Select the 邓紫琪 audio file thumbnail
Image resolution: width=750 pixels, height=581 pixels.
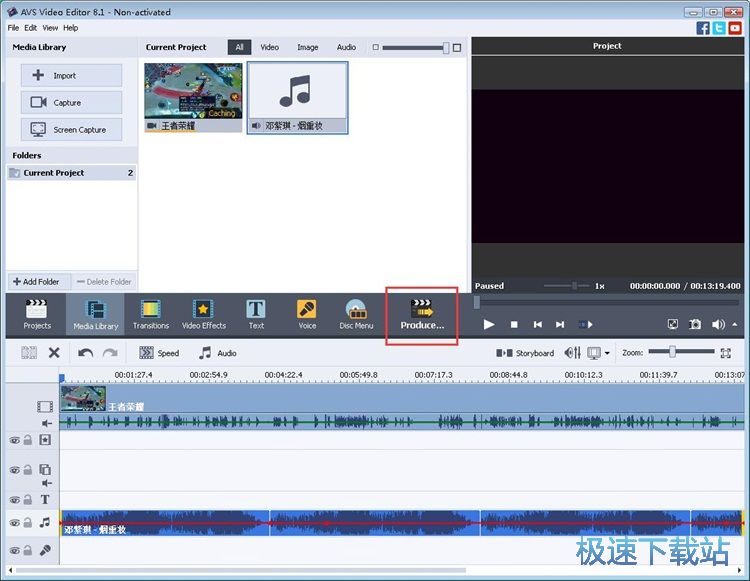click(298, 98)
